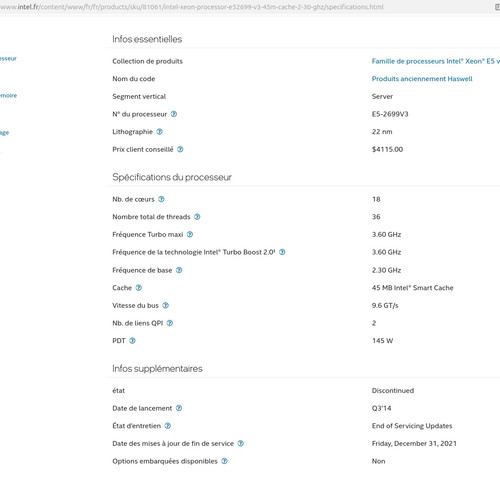Click the Spécifications du processeur heading
This screenshot has height=482, width=500.
[172, 177]
